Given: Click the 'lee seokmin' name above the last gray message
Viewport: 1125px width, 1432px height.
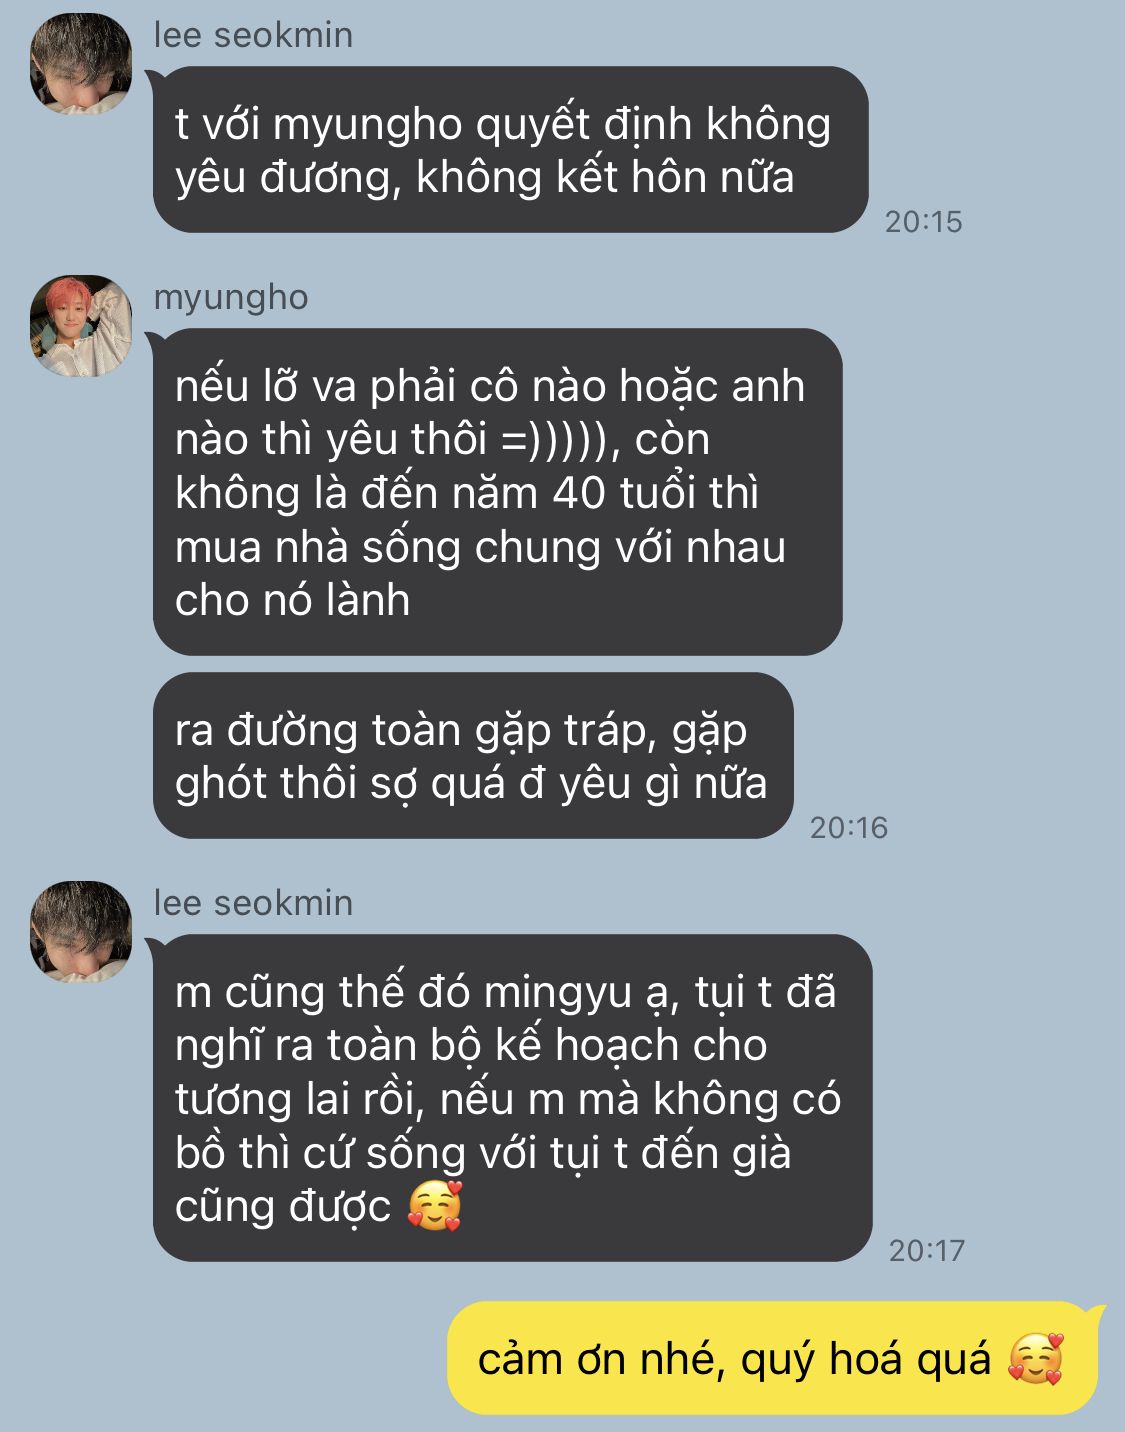Looking at the screenshot, I should click(253, 903).
